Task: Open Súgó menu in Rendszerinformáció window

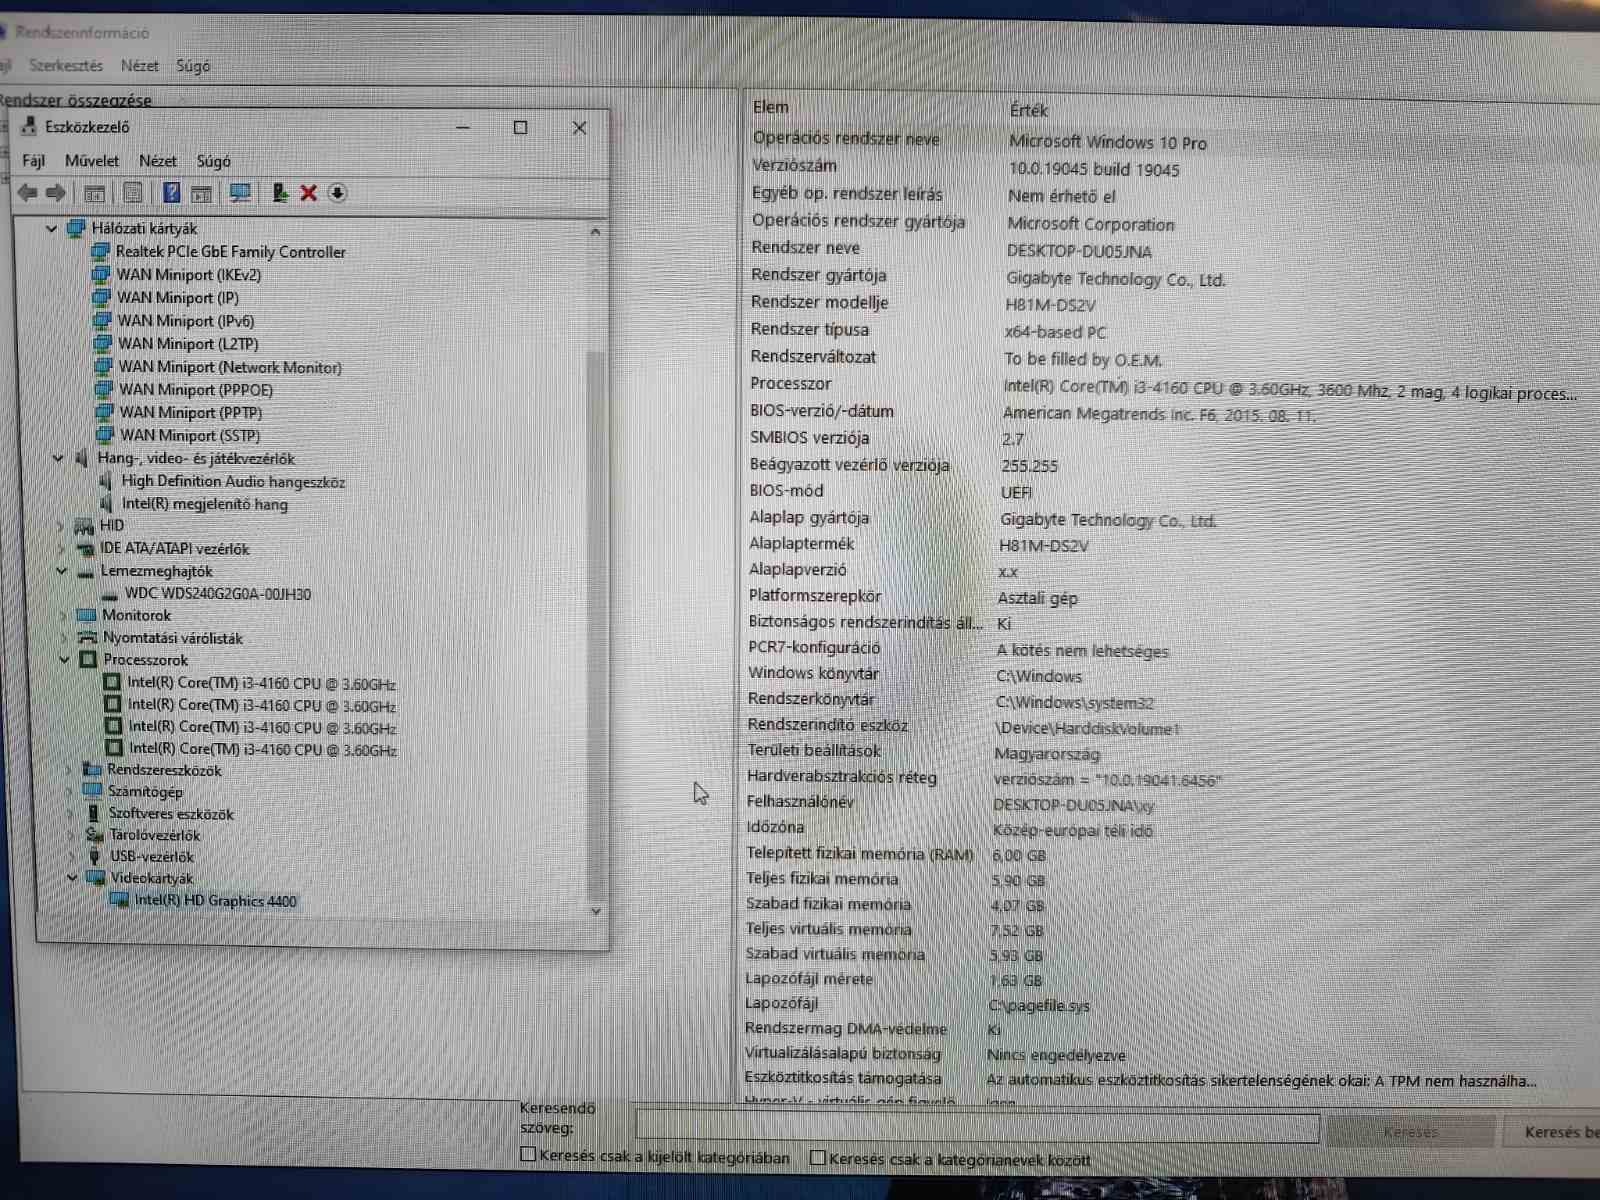Action: tap(193, 65)
